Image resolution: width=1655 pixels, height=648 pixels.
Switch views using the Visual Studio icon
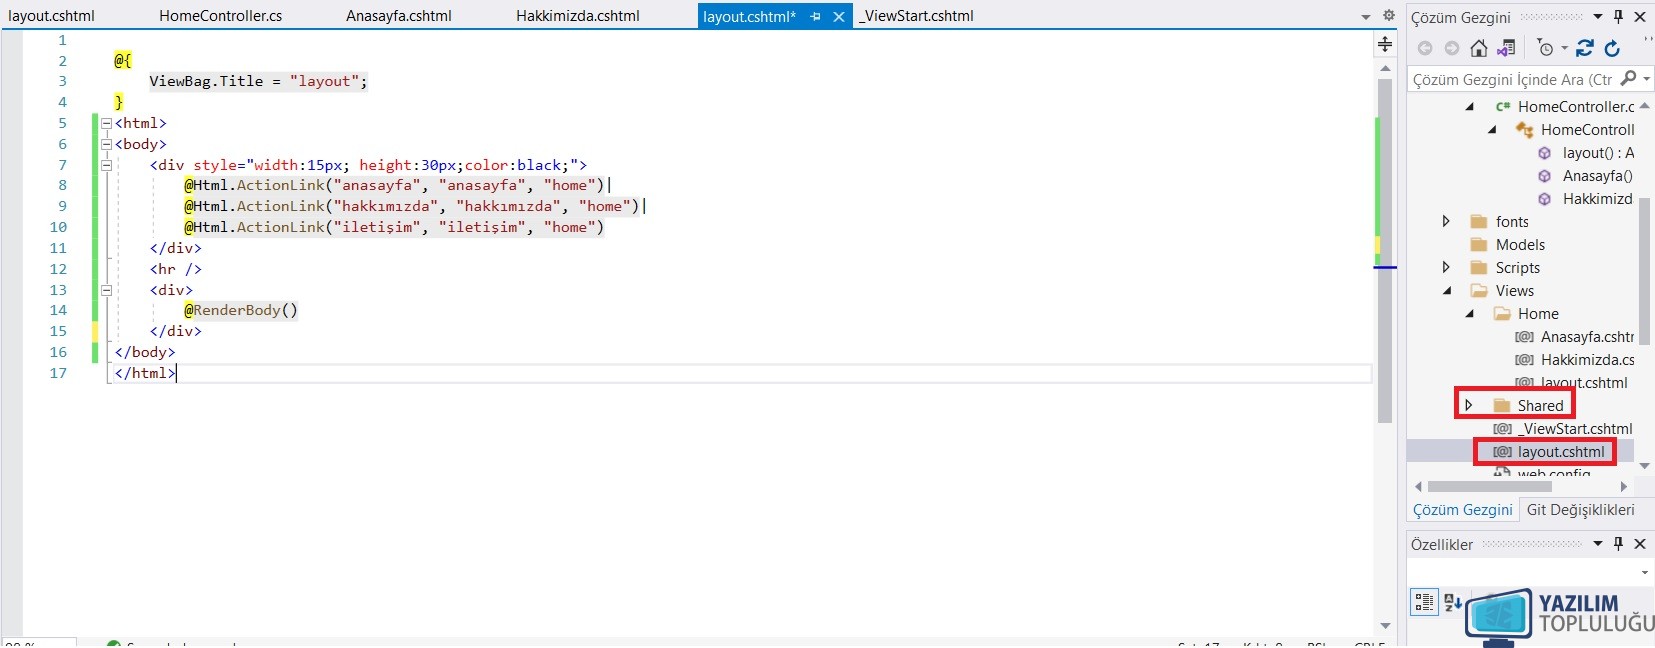pyautogui.click(x=1505, y=48)
